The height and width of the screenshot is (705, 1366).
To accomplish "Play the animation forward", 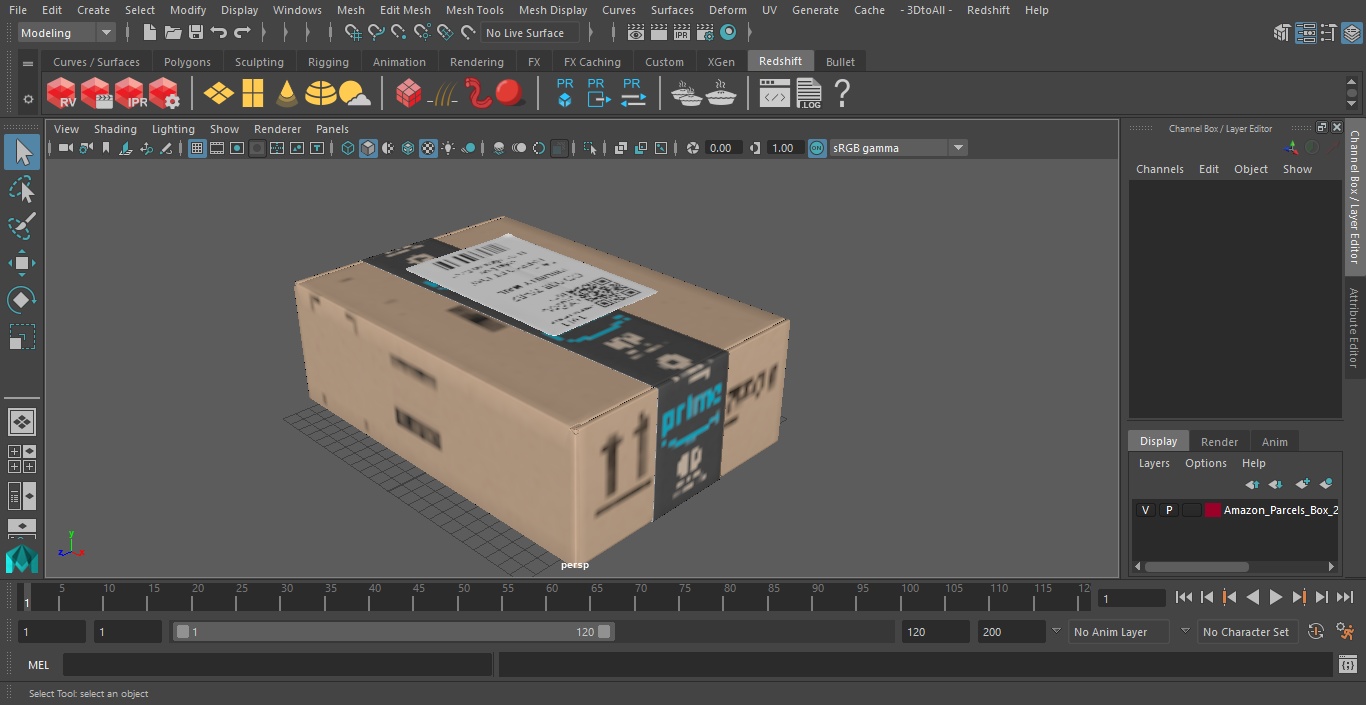I will pos(1276,597).
